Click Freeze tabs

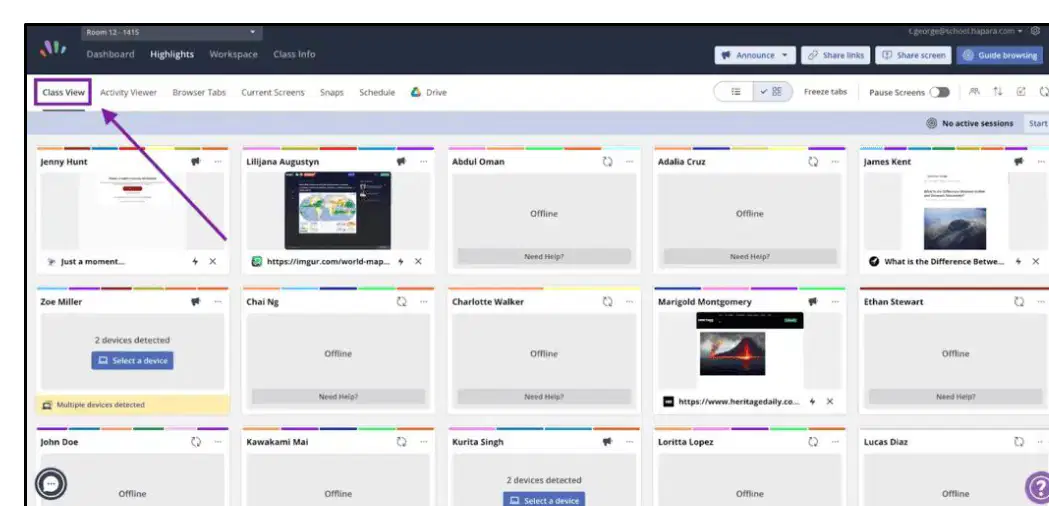pyautogui.click(x=825, y=92)
